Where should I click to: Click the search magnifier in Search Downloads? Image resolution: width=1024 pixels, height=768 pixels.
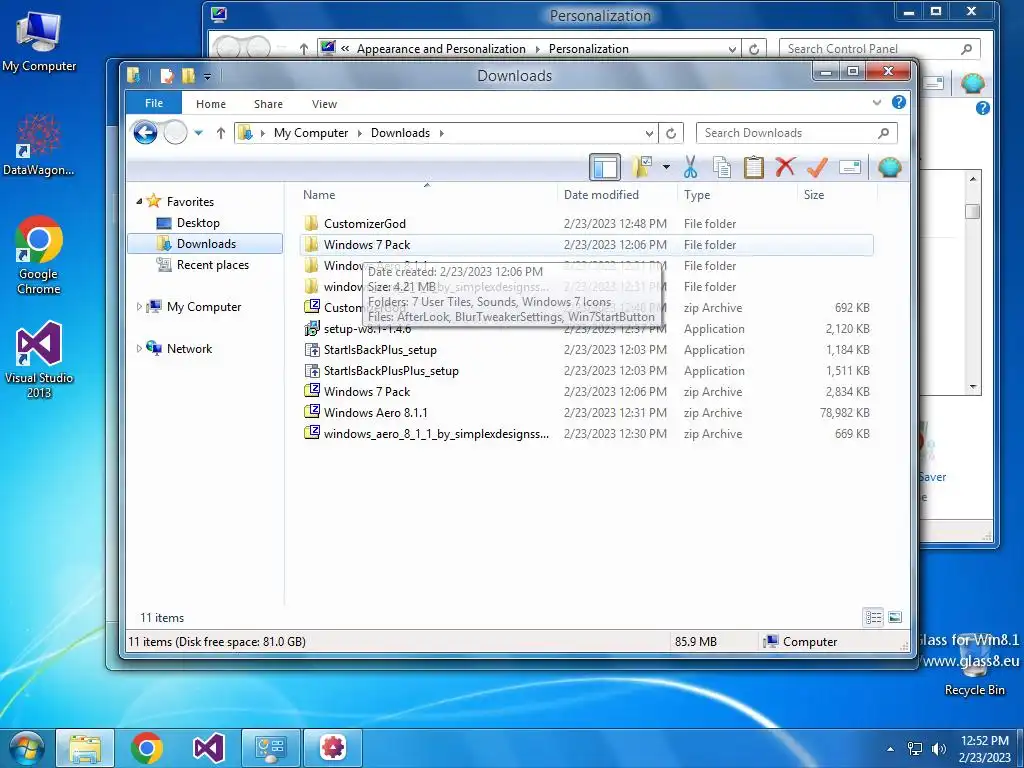coord(884,133)
